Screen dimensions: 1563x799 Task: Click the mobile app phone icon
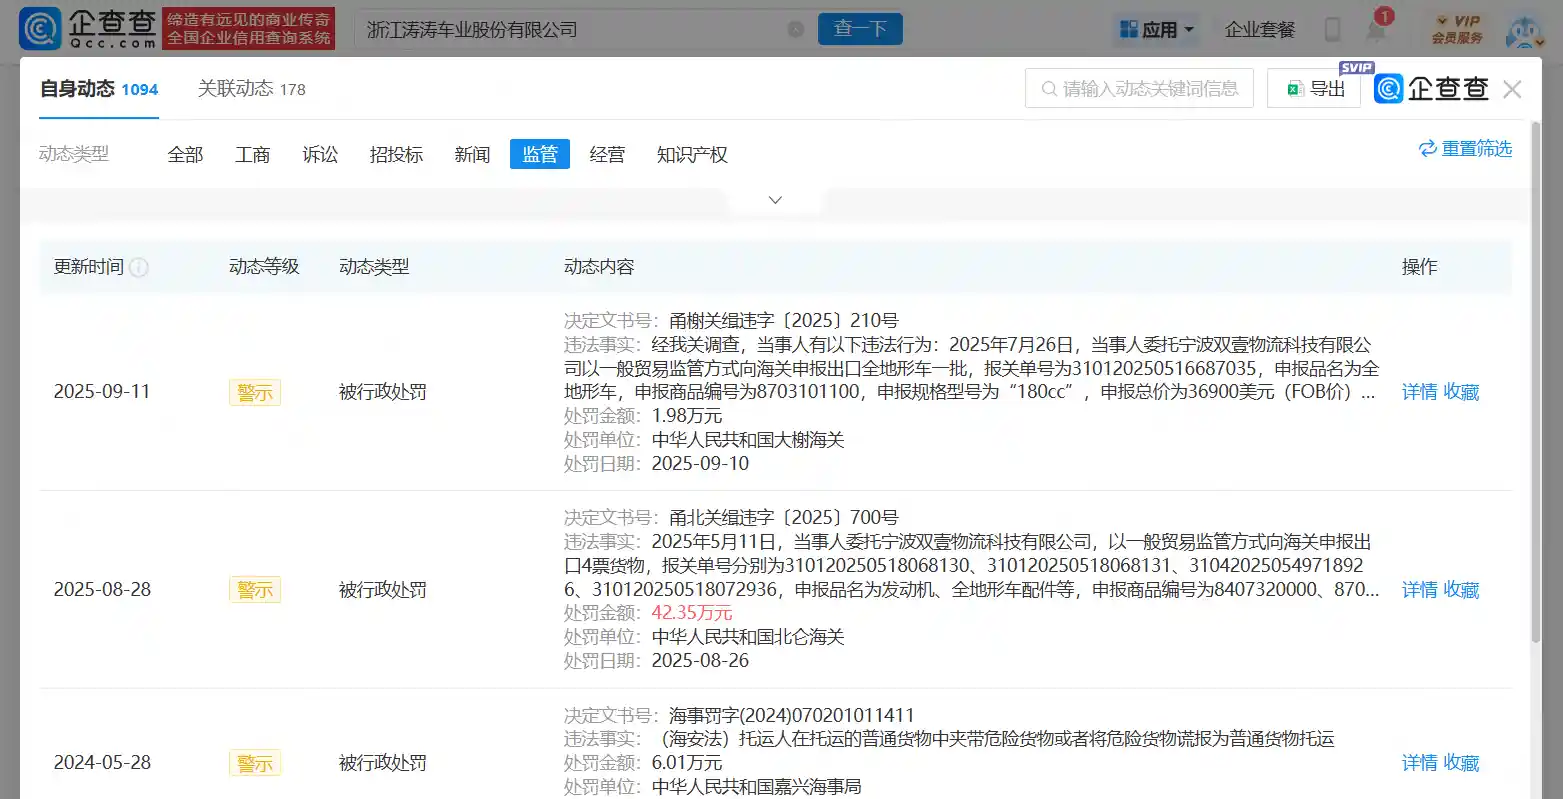pos(1332,30)
